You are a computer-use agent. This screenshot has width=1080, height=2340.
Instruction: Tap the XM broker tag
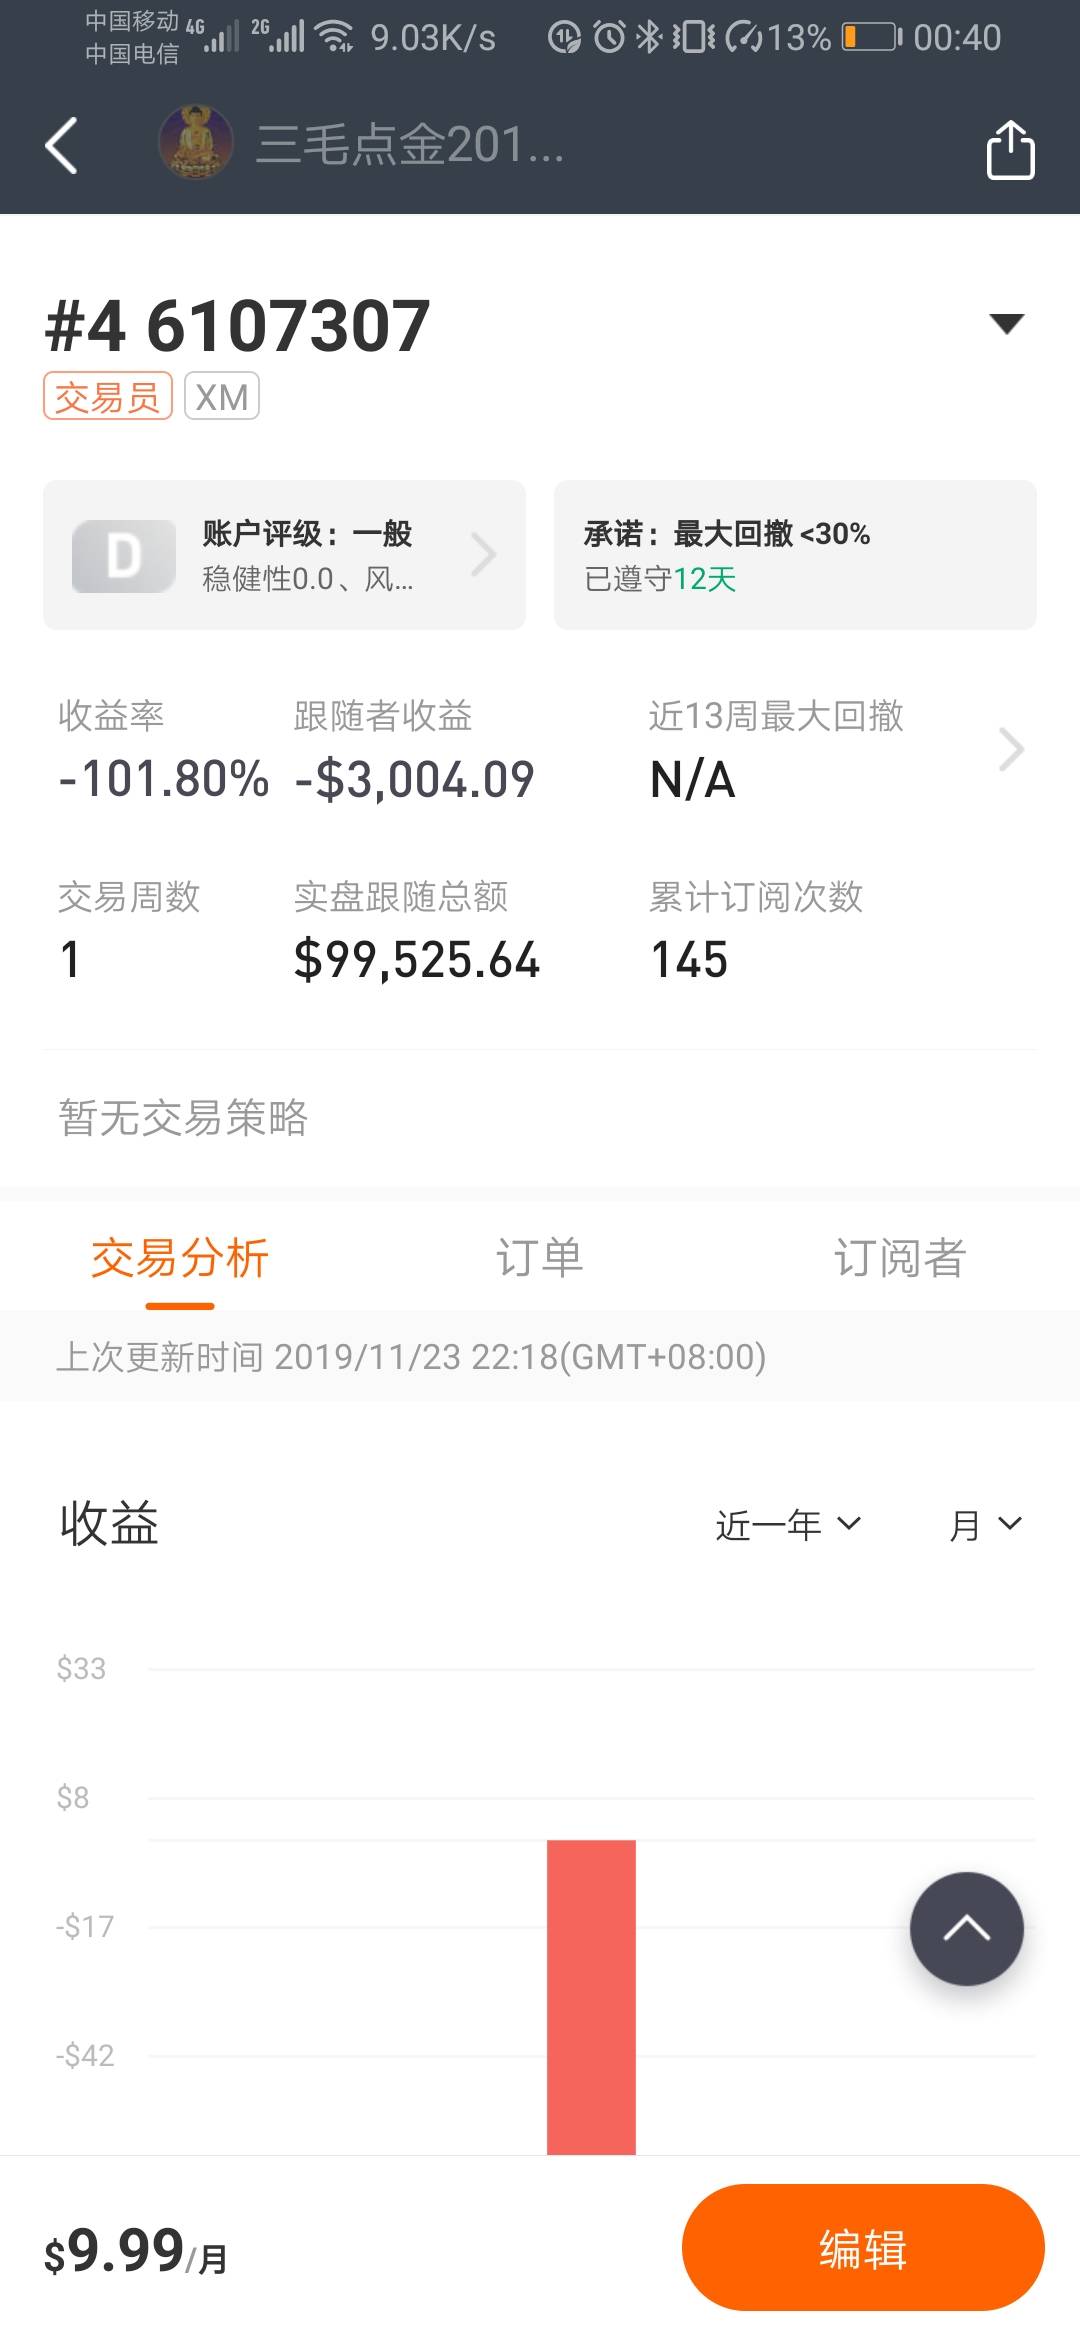[x=222, y=397]
